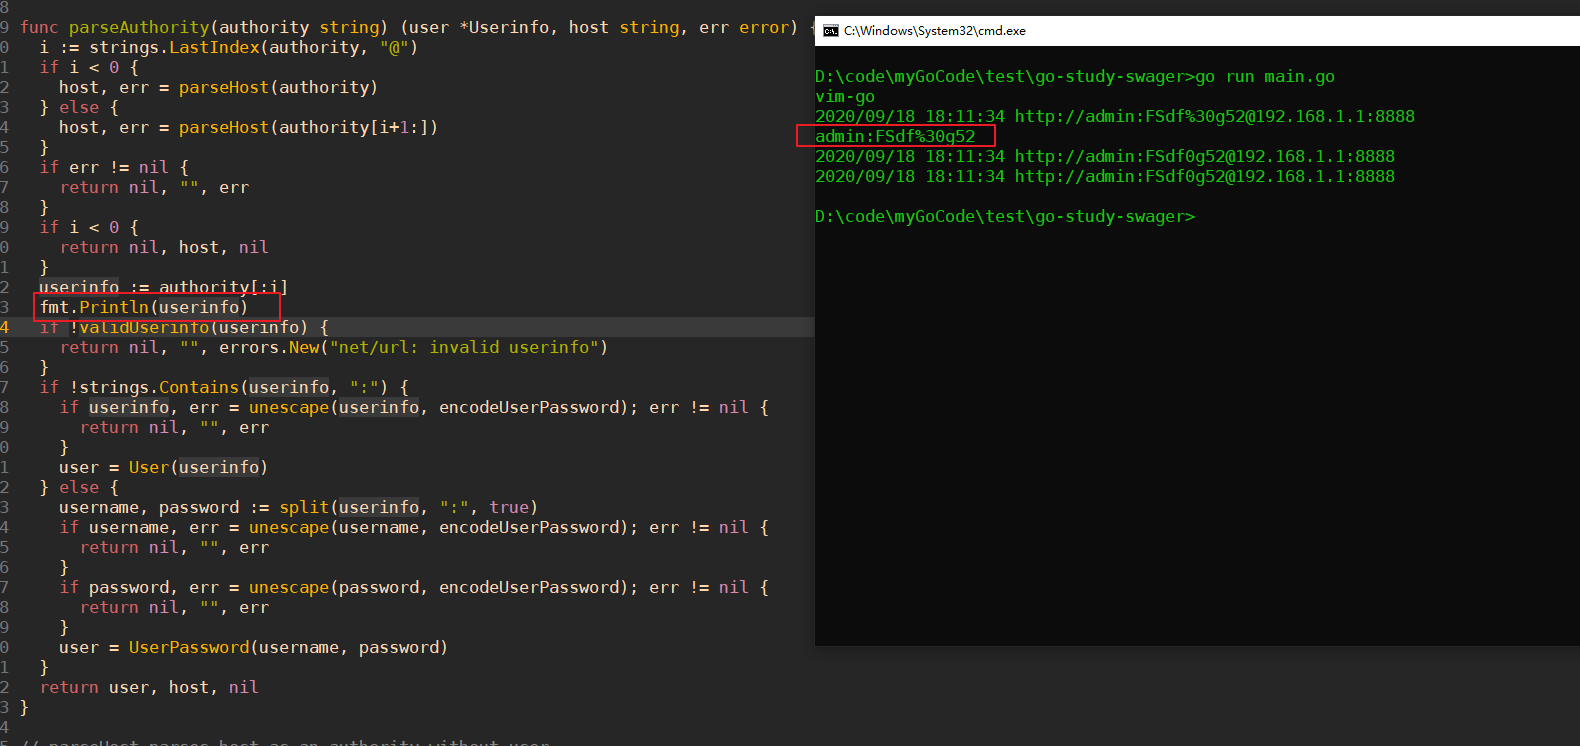
Task: Click the line 'userinfo := authority[:i]'
Action: 164,287
